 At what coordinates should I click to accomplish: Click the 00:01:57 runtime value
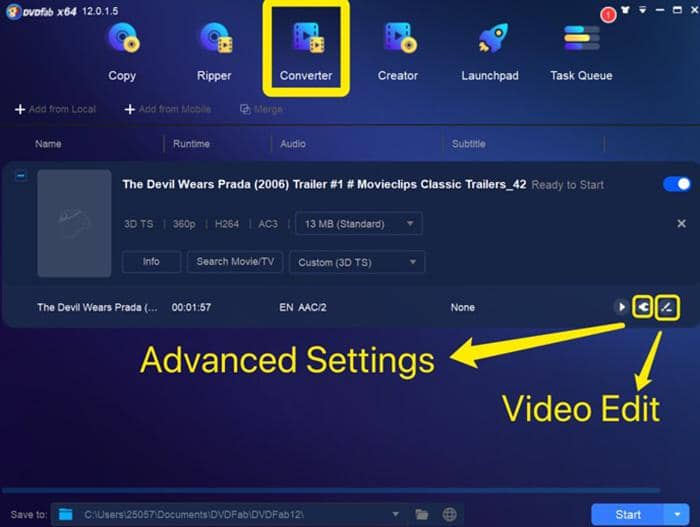[x=191, y=308]
